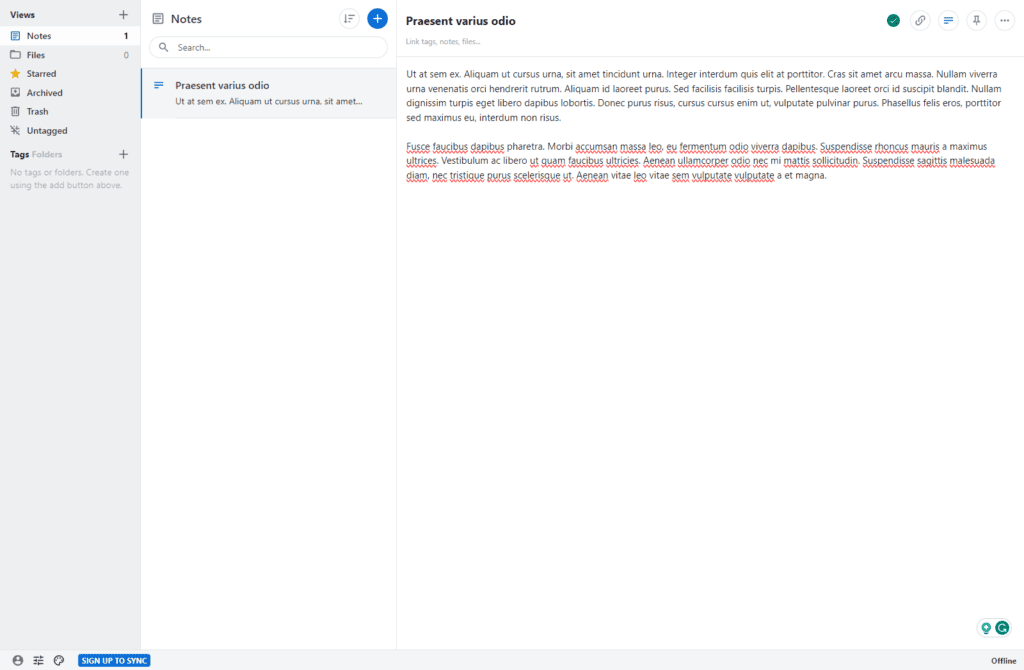Viewport: 1024px width, 670px height.
Task: Open the change note type menu
Action: click(x=948, y=20)
